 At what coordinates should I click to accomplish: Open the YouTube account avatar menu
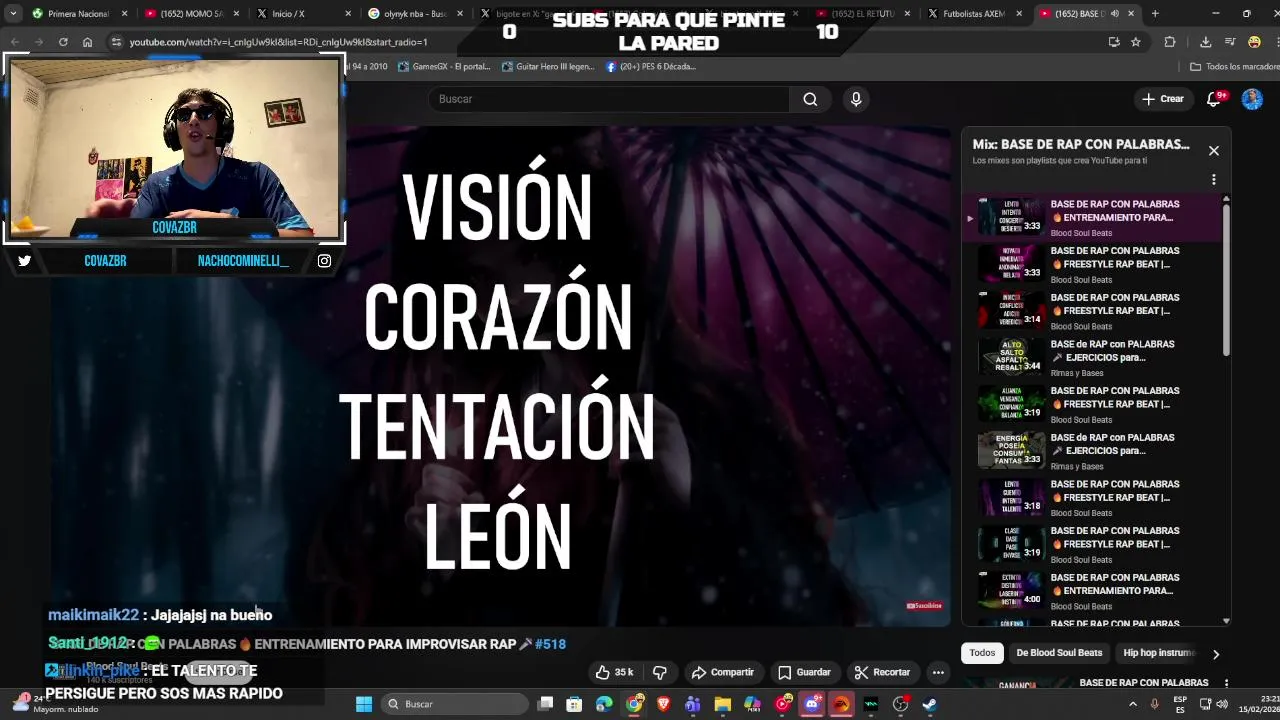pyautogui.click(x=1252, y=99)
